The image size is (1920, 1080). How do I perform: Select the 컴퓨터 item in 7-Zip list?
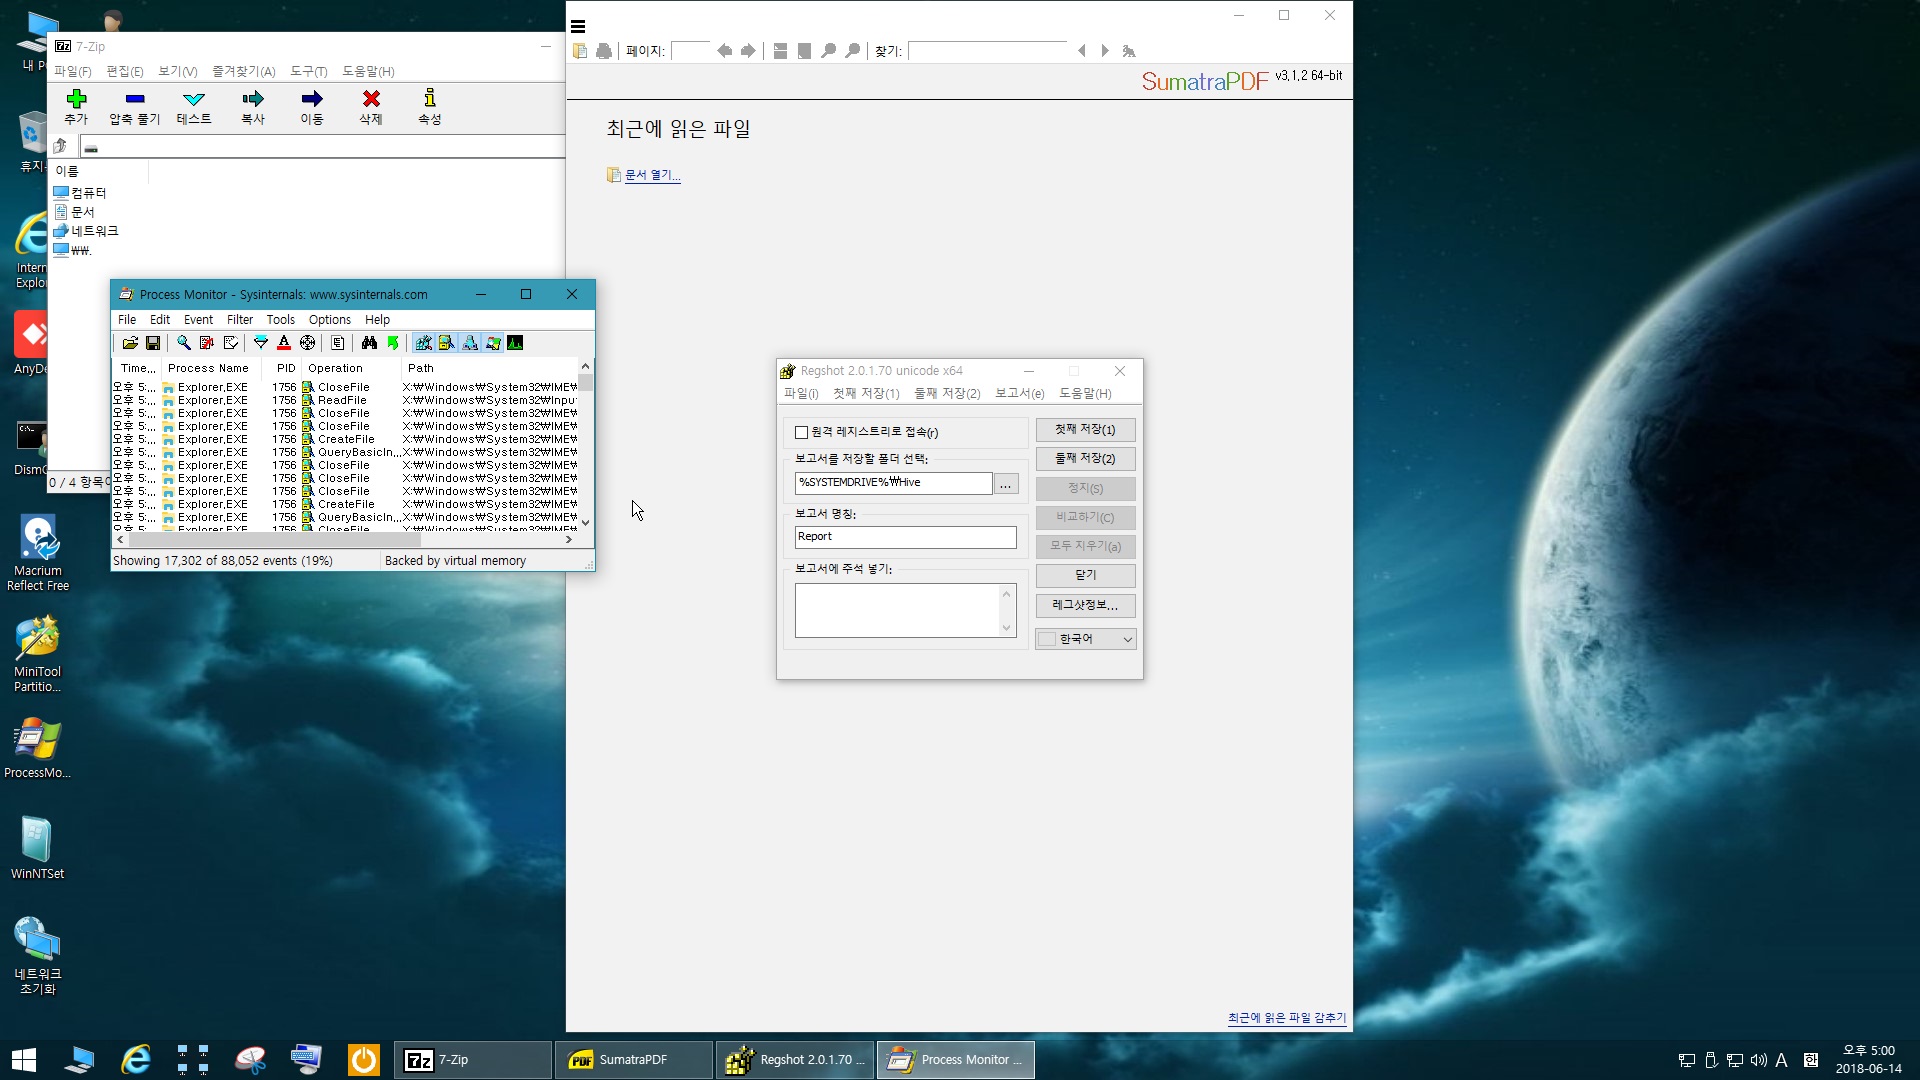click(x=80, y=193)
